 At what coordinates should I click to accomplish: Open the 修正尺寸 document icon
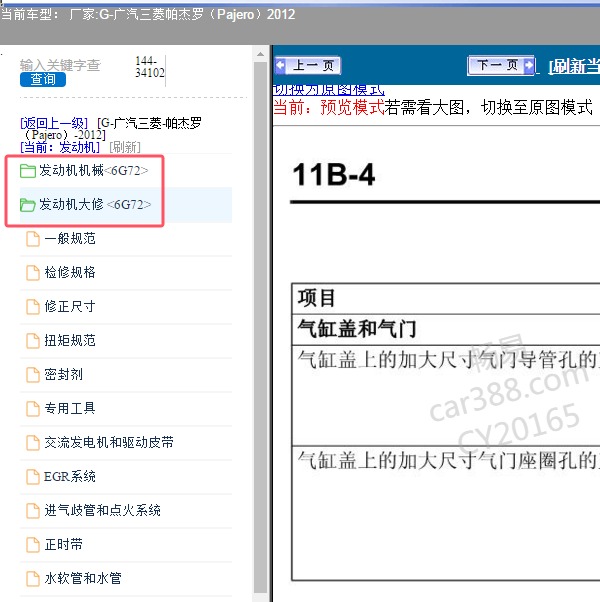click(33, 306)
